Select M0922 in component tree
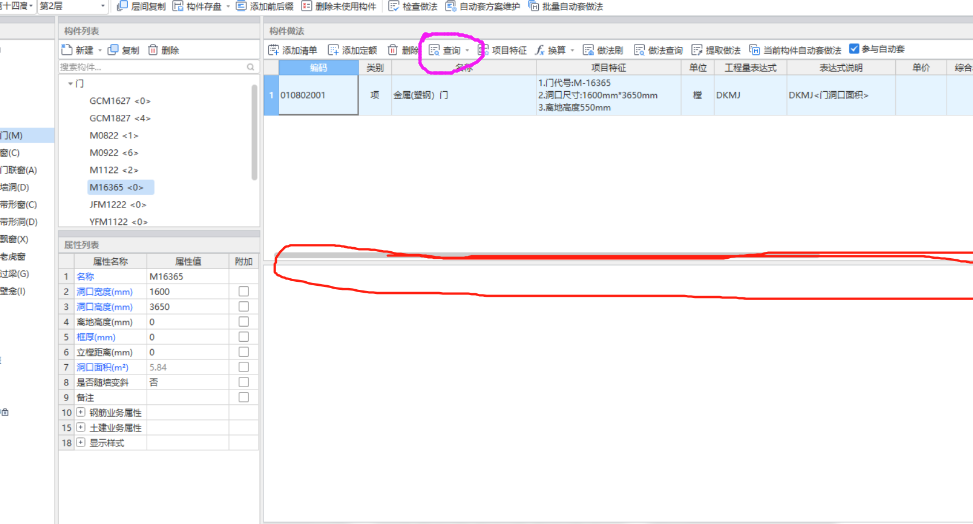 coord(114,153)
